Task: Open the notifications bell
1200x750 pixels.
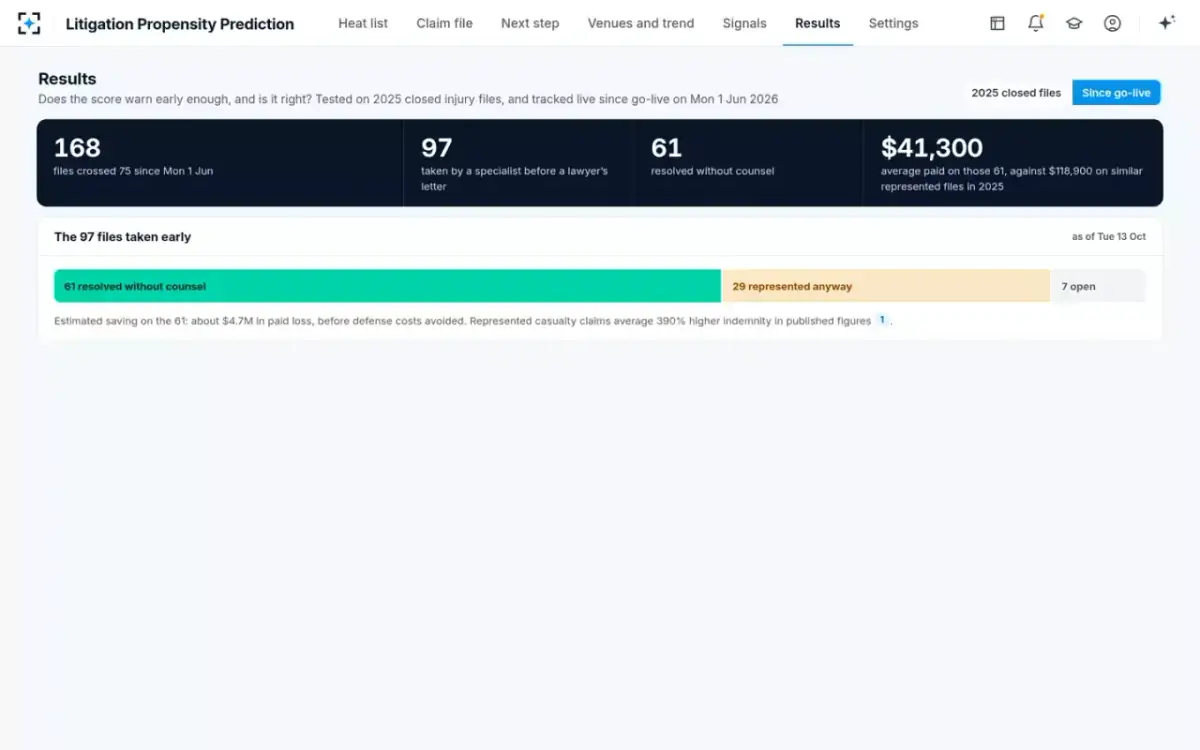Action: 1036,23
